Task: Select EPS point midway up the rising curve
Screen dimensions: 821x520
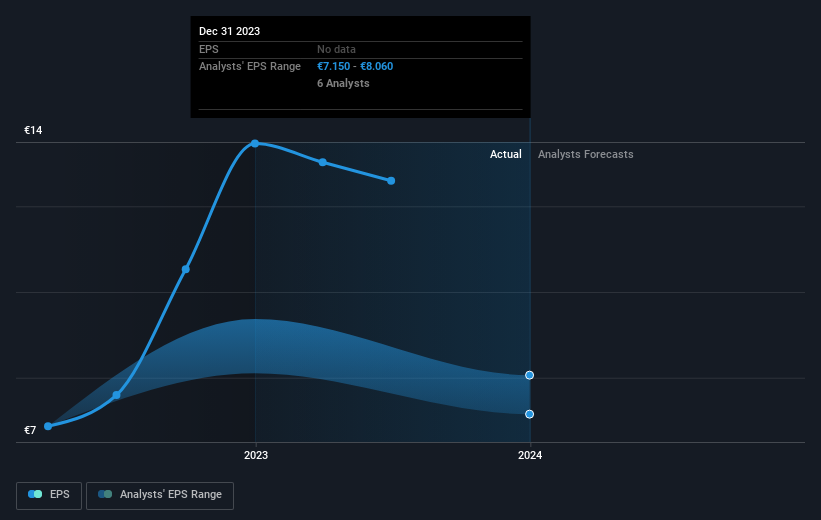Action: point(186,269)
